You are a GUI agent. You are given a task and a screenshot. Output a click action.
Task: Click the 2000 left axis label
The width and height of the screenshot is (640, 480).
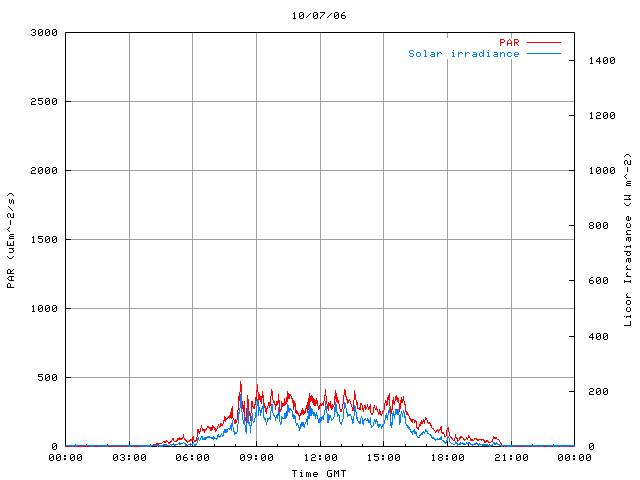(44, 171)
